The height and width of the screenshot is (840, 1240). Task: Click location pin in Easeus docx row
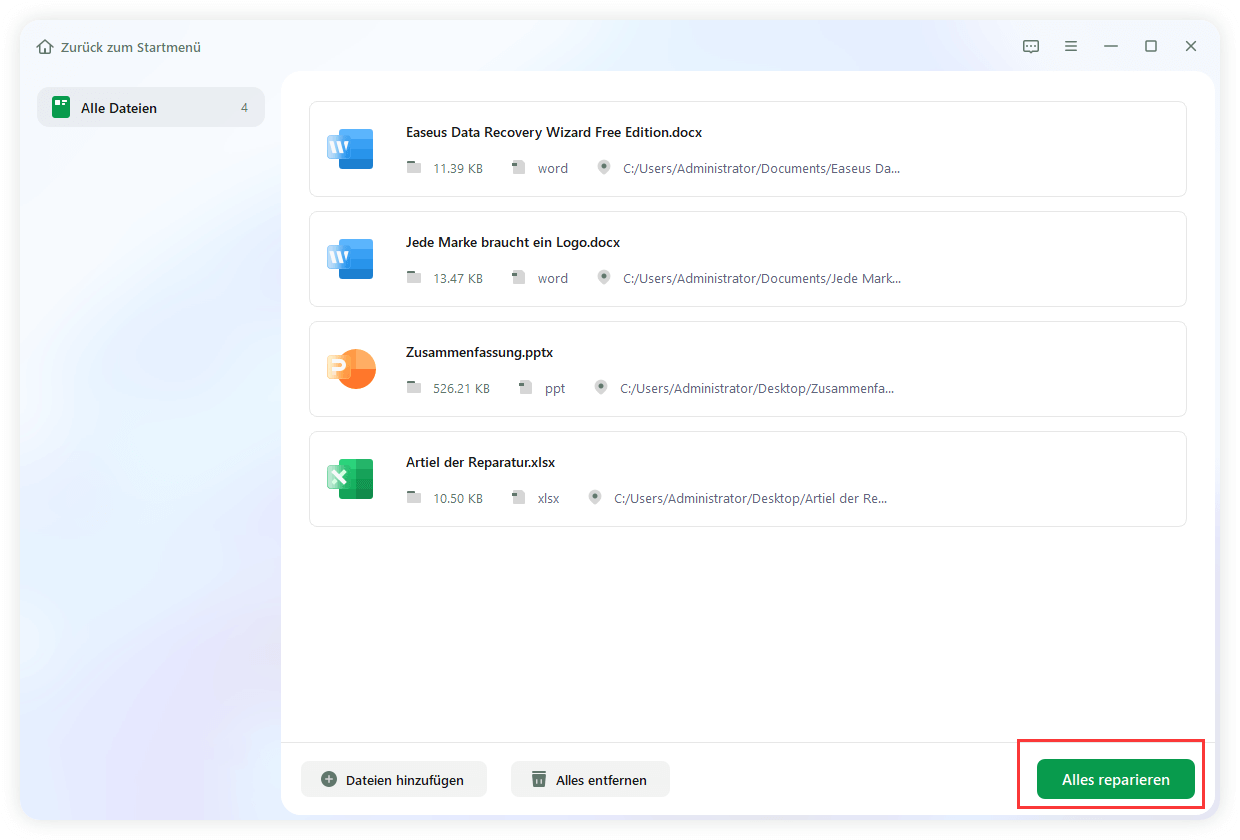(x=603, y=168)
